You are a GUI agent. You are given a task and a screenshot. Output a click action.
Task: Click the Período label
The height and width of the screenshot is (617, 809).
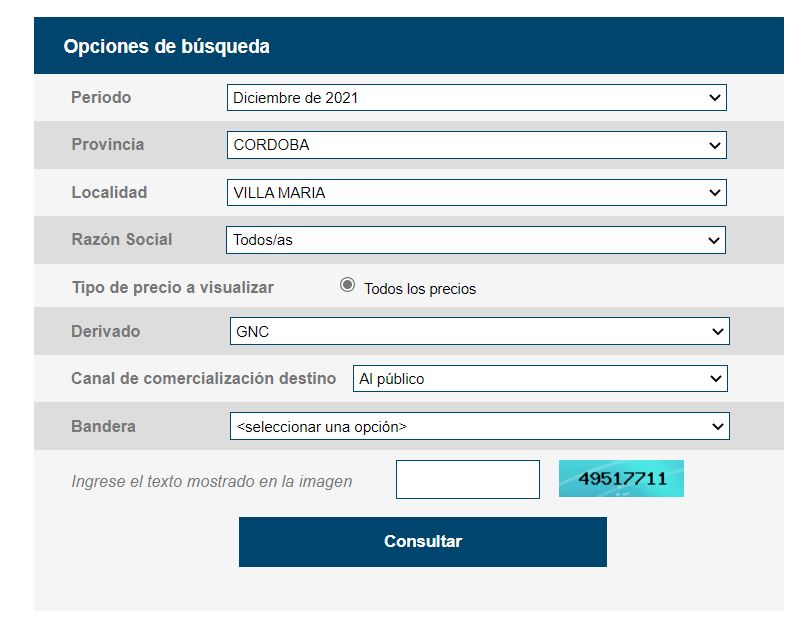(x=101, y=98)
